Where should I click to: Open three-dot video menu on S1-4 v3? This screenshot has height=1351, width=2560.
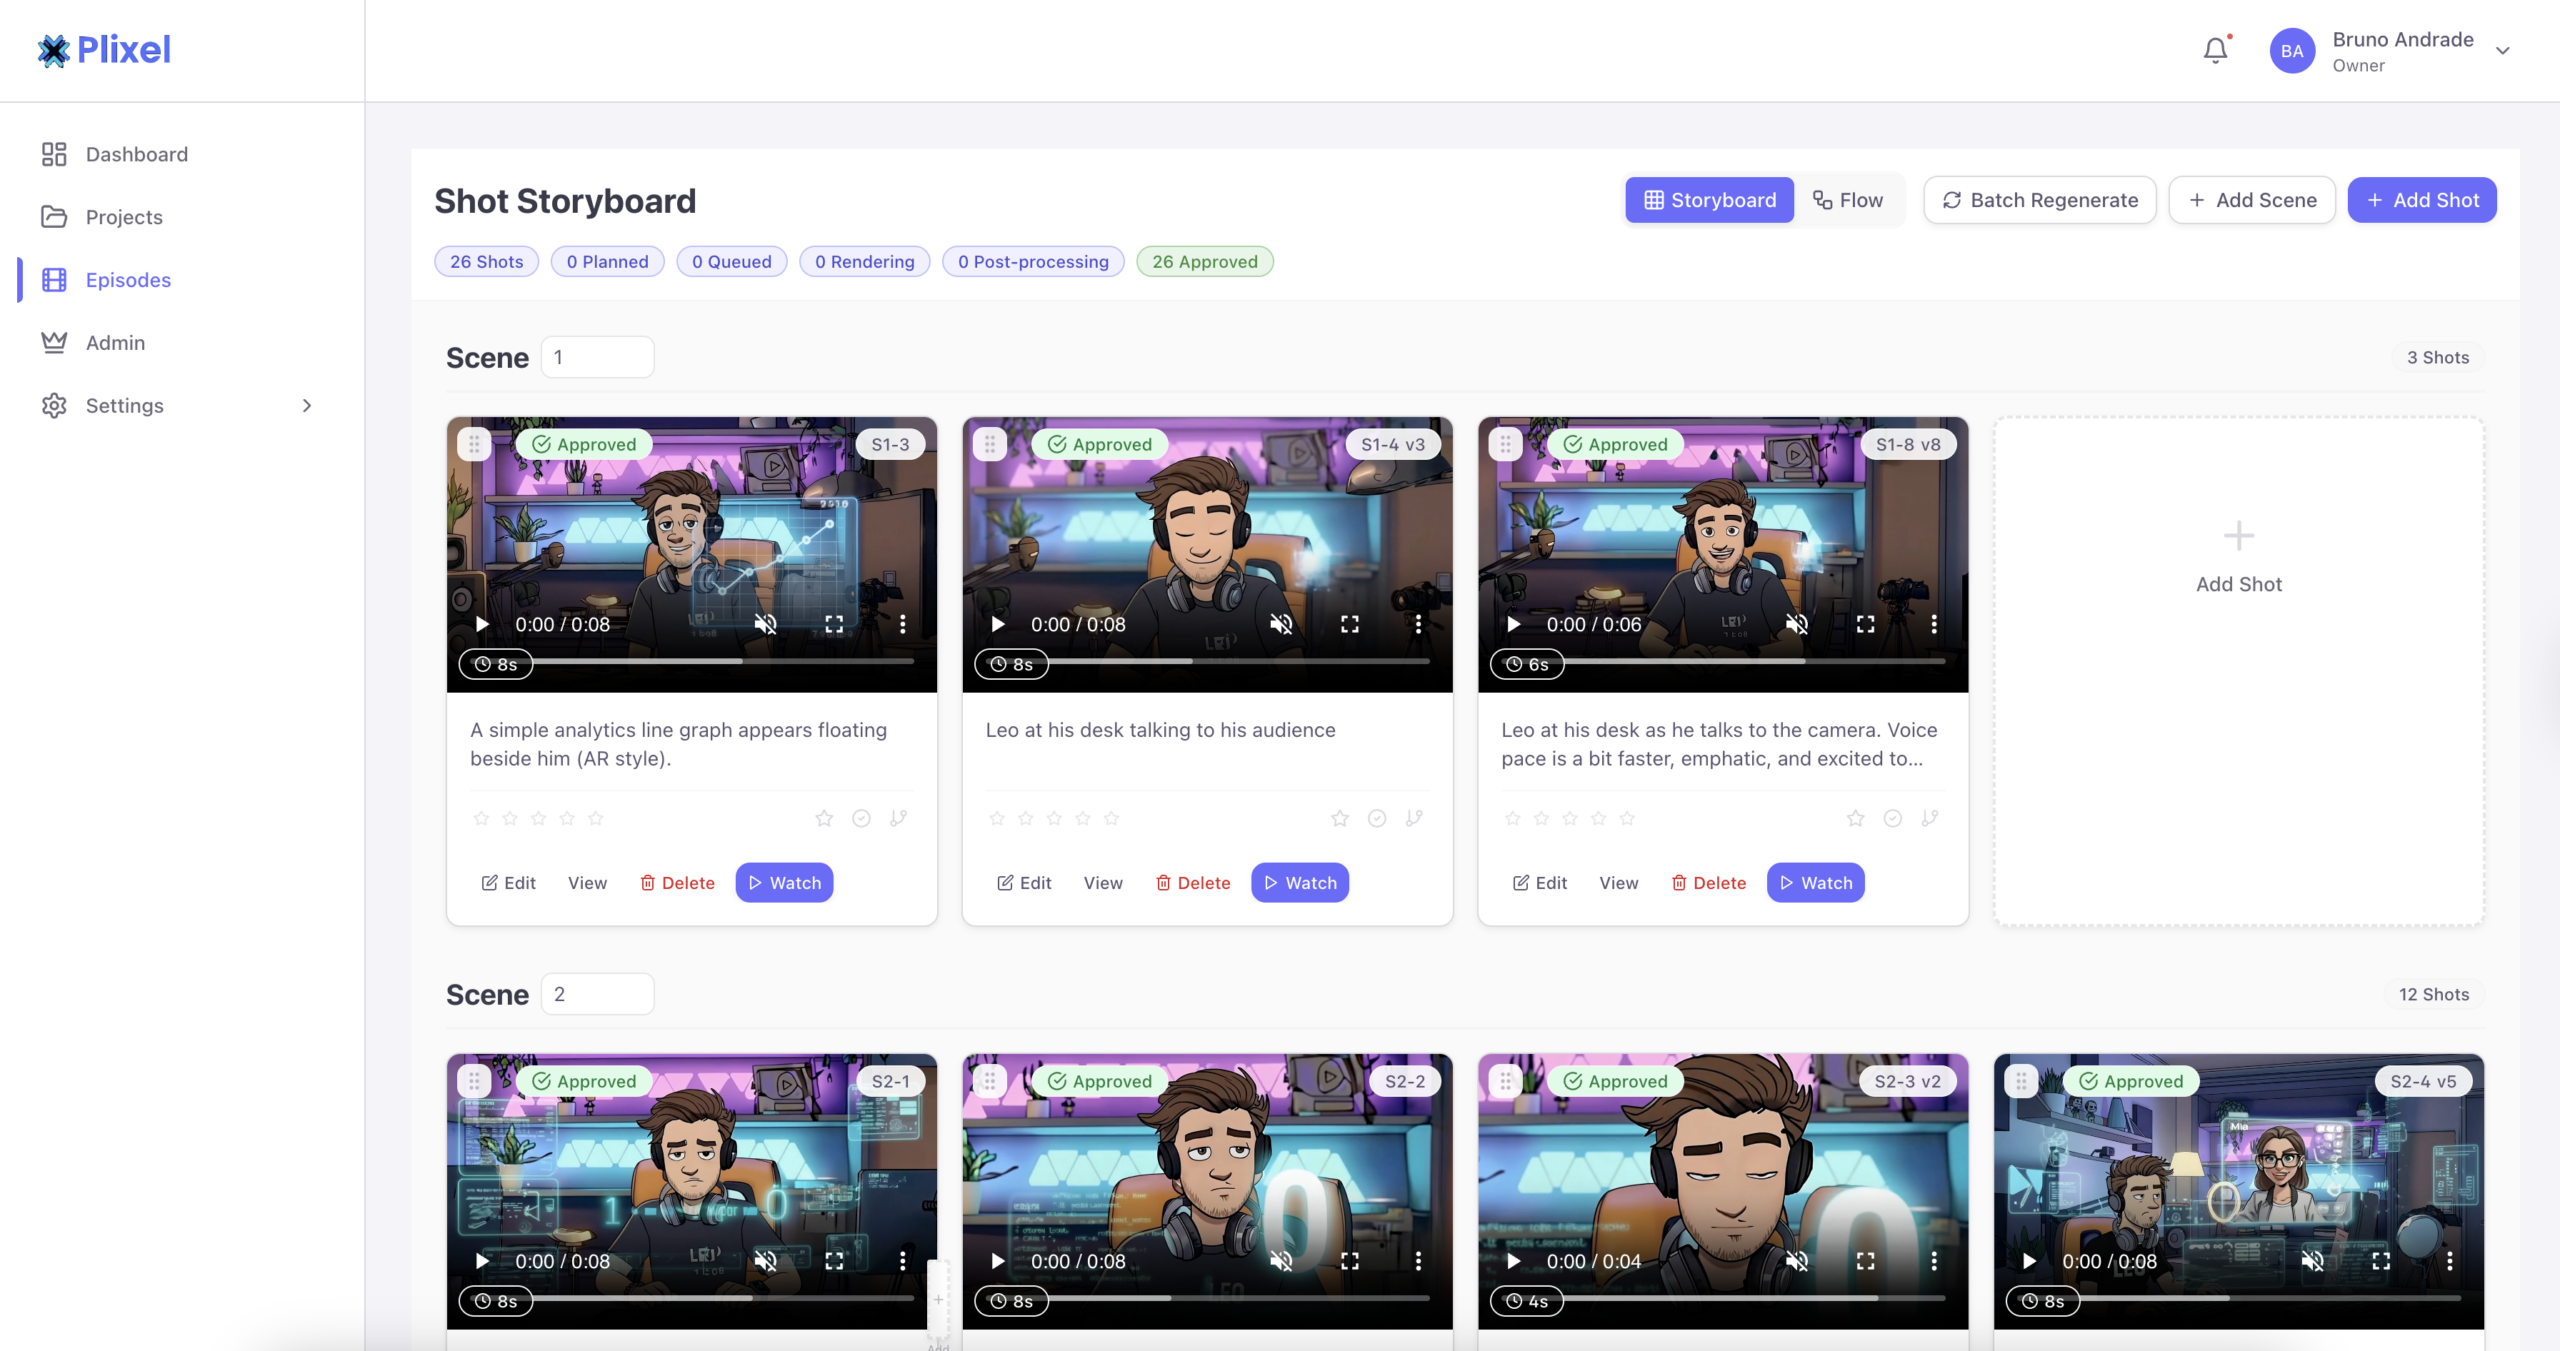(1418, 624)
